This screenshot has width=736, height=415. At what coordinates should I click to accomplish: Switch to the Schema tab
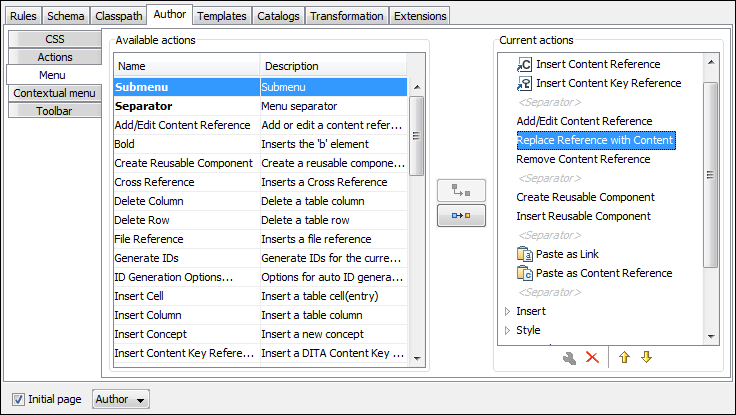click(x=66, y=16)
